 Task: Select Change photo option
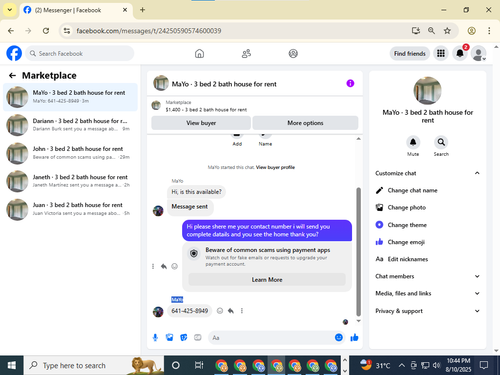pyautogui.click(x=427, y=207)
